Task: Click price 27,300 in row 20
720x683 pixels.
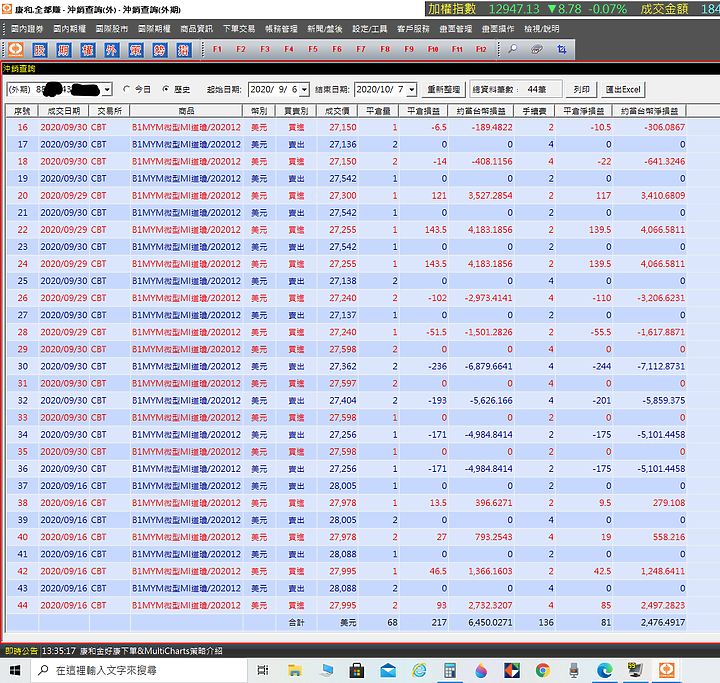Action: pos(343,196)
